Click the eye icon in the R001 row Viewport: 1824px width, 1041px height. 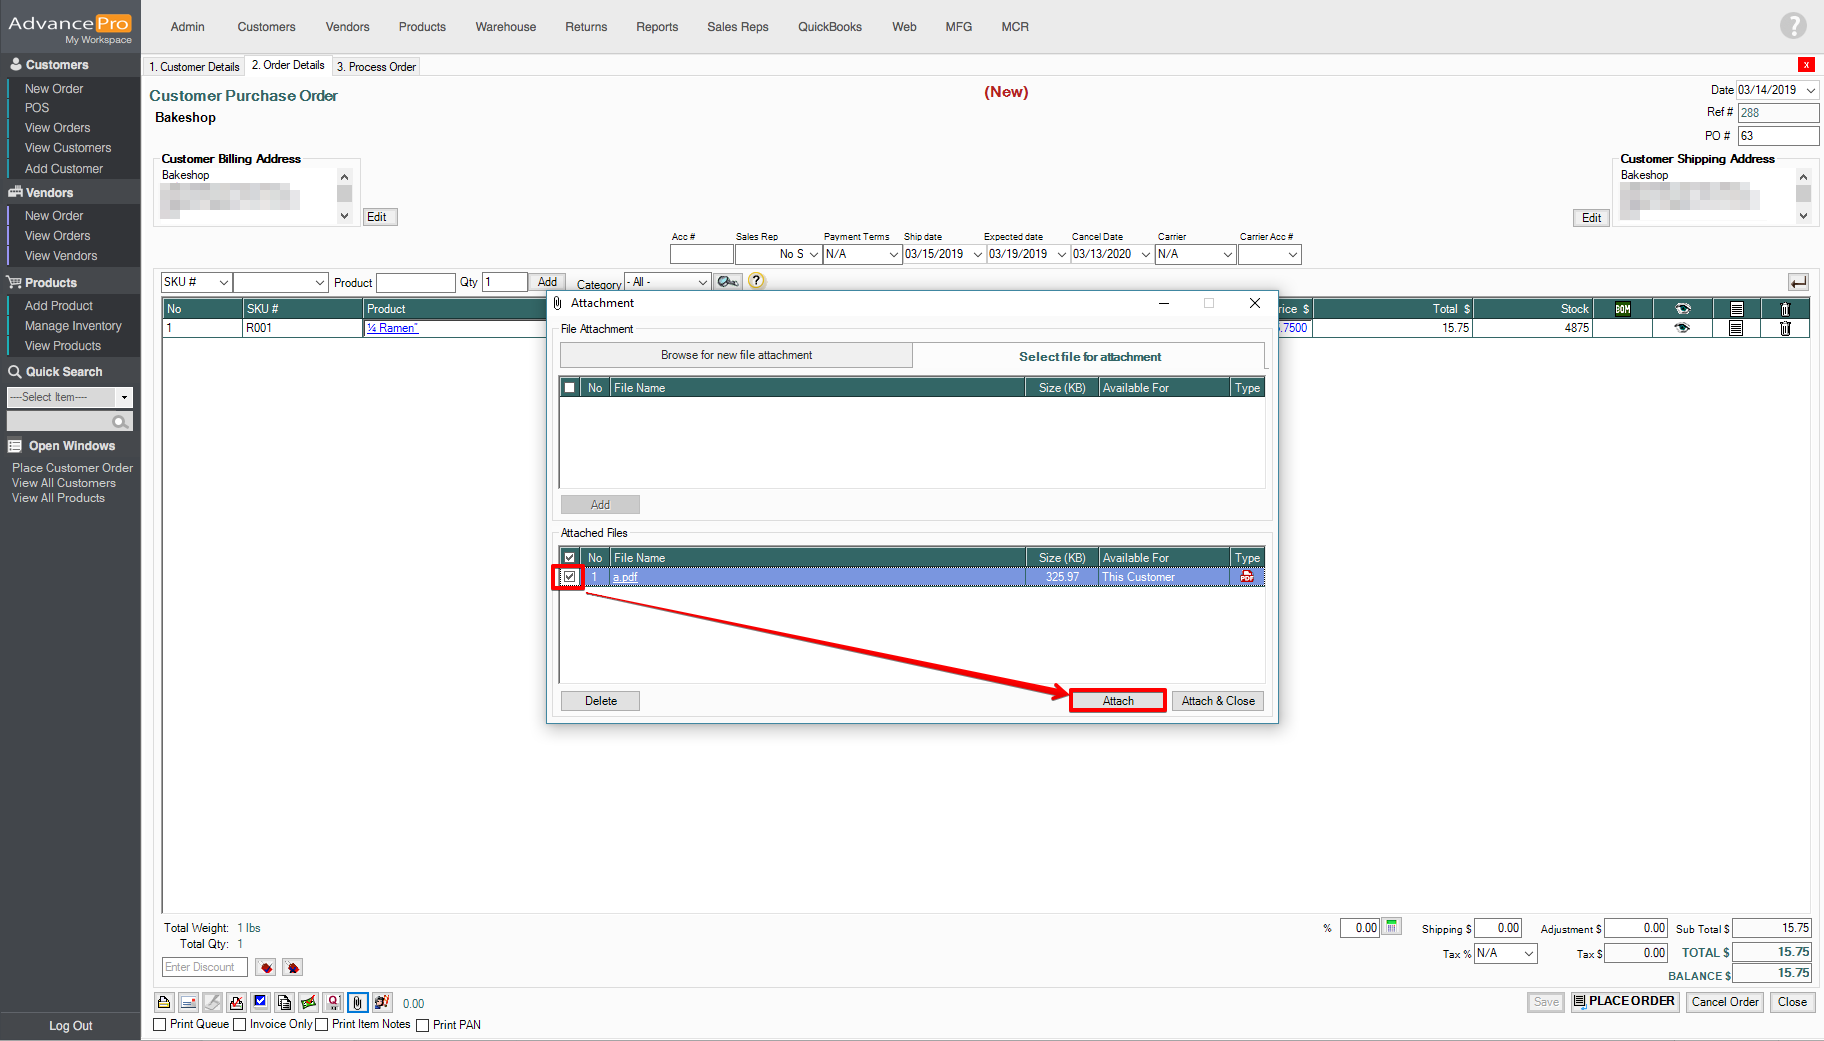click(1682, 328)
